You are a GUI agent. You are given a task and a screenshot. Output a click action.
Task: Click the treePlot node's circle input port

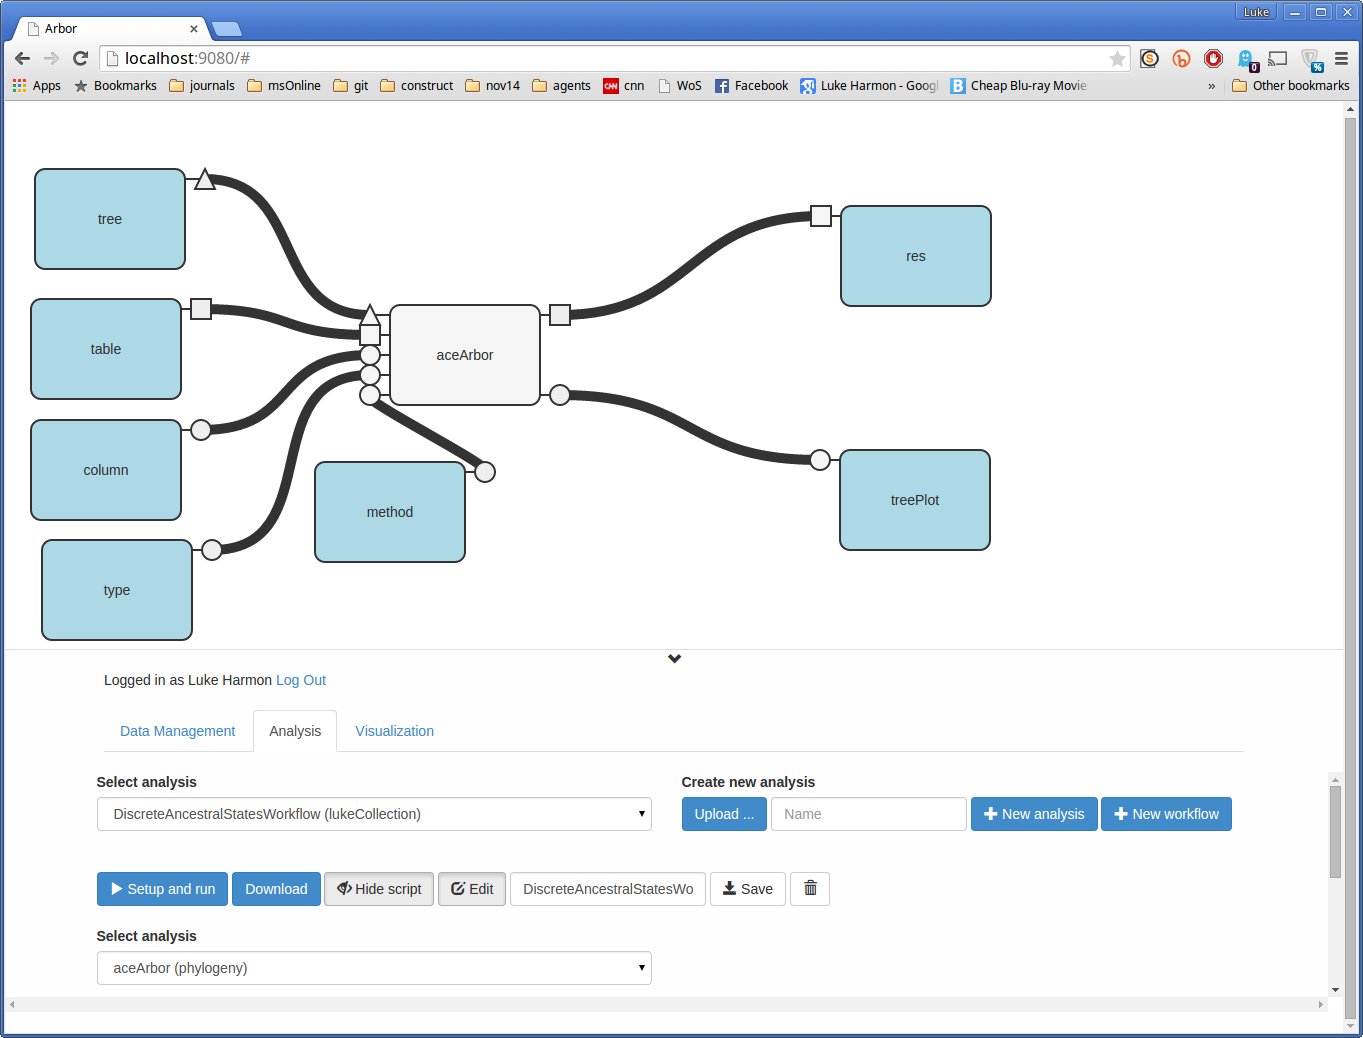click(820, 460)
